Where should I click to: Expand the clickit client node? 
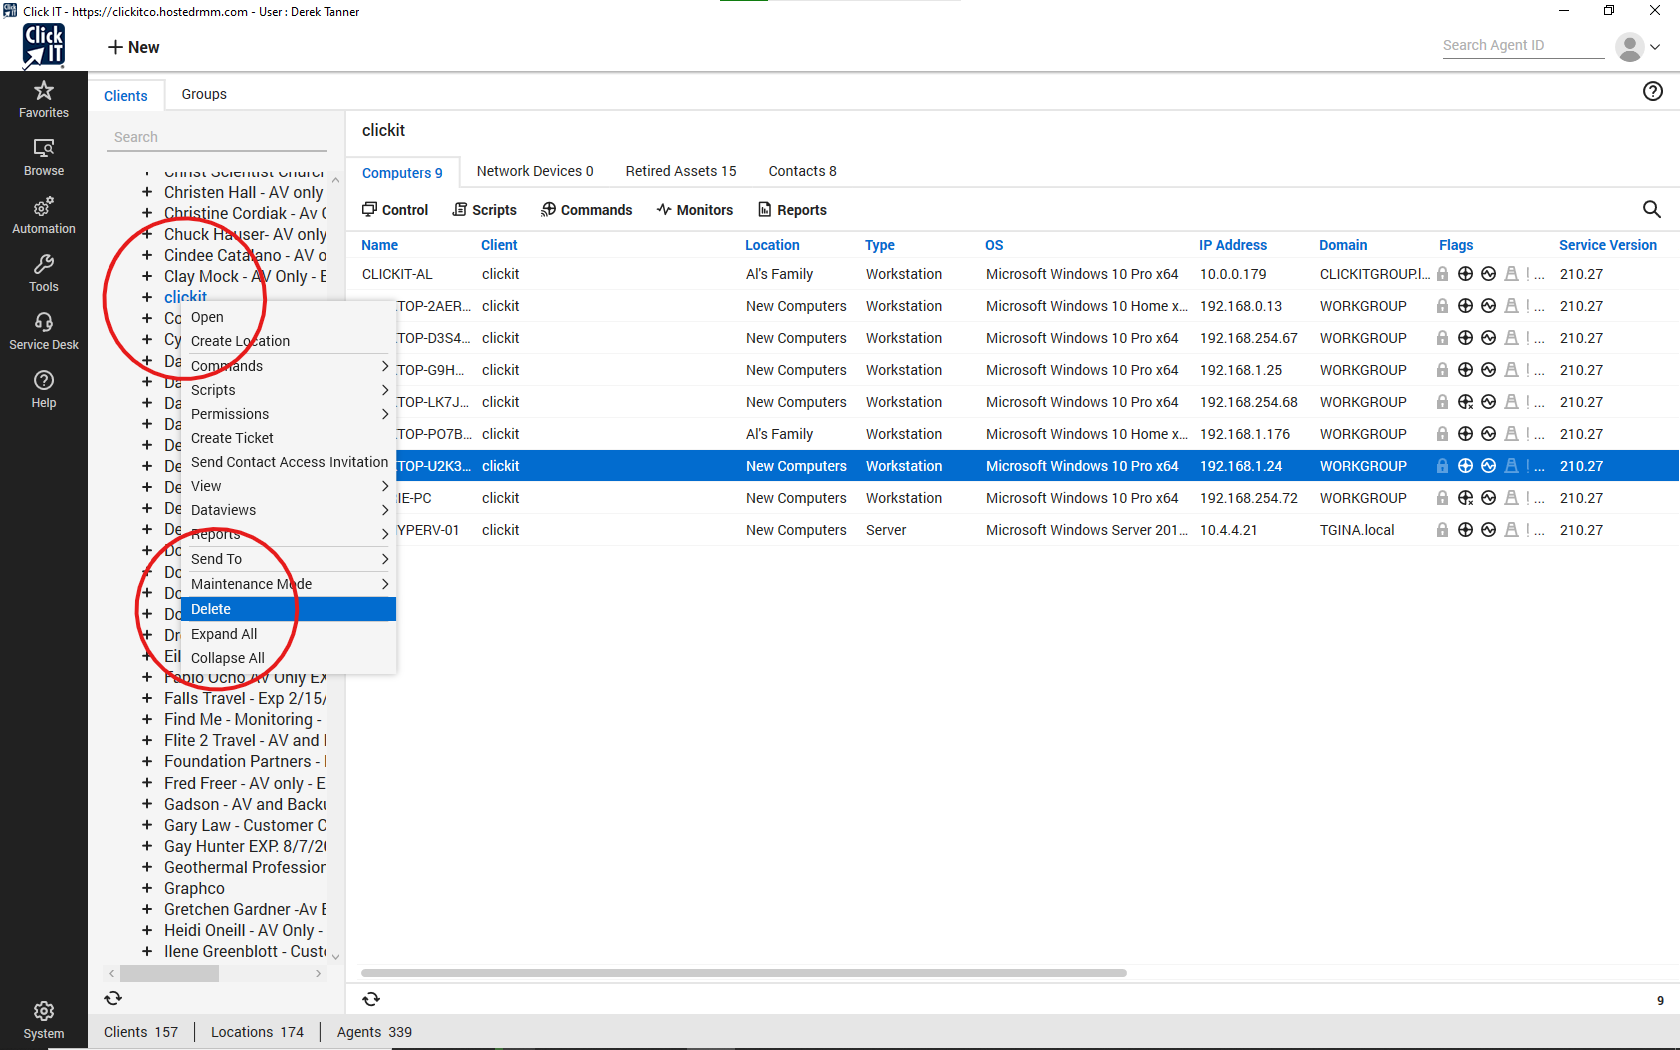tap(147, 297)
